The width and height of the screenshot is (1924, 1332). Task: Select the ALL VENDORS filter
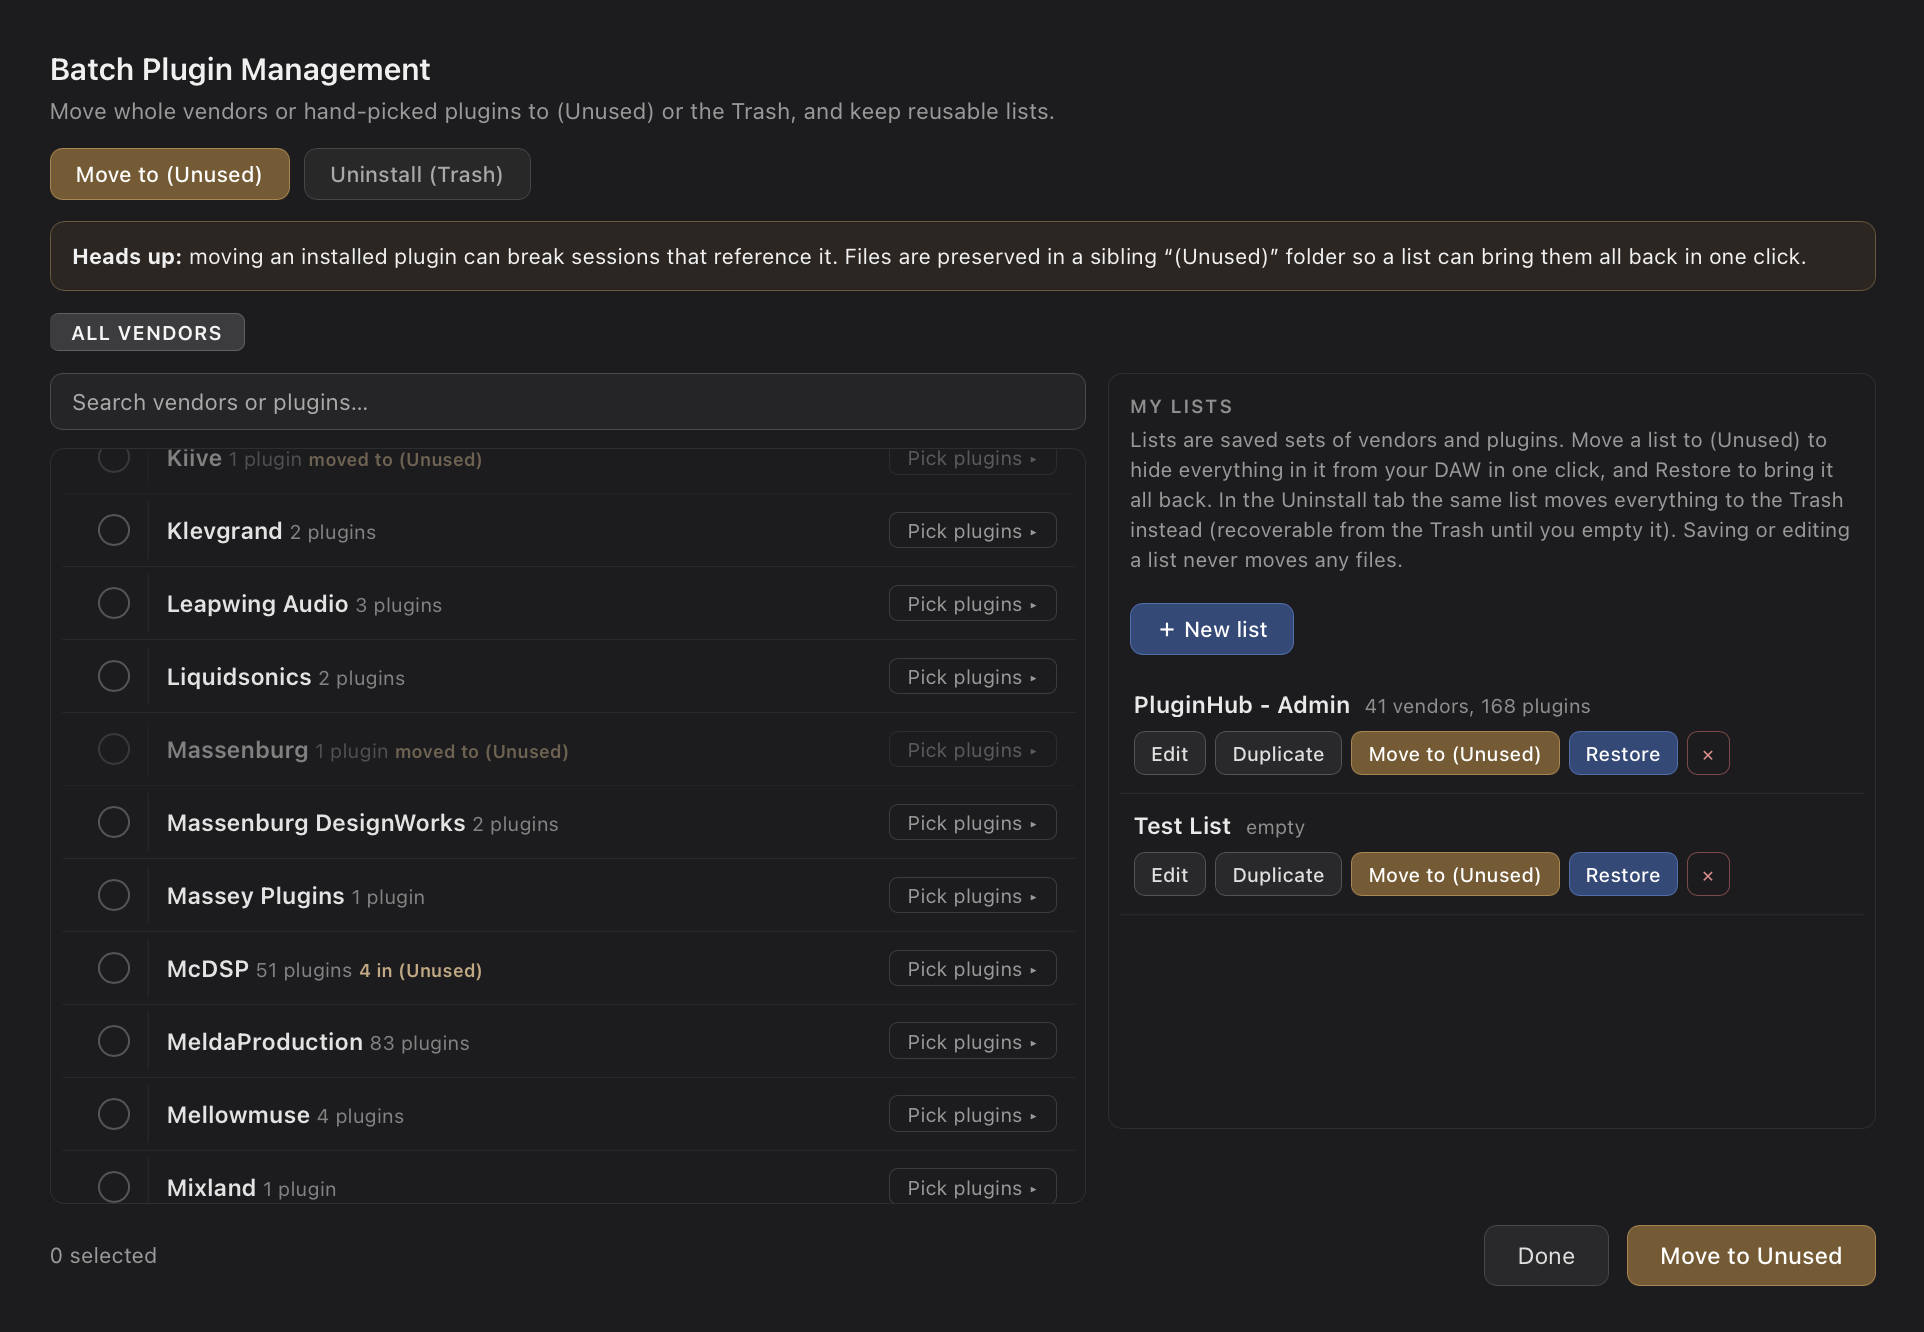pos(147,332)
